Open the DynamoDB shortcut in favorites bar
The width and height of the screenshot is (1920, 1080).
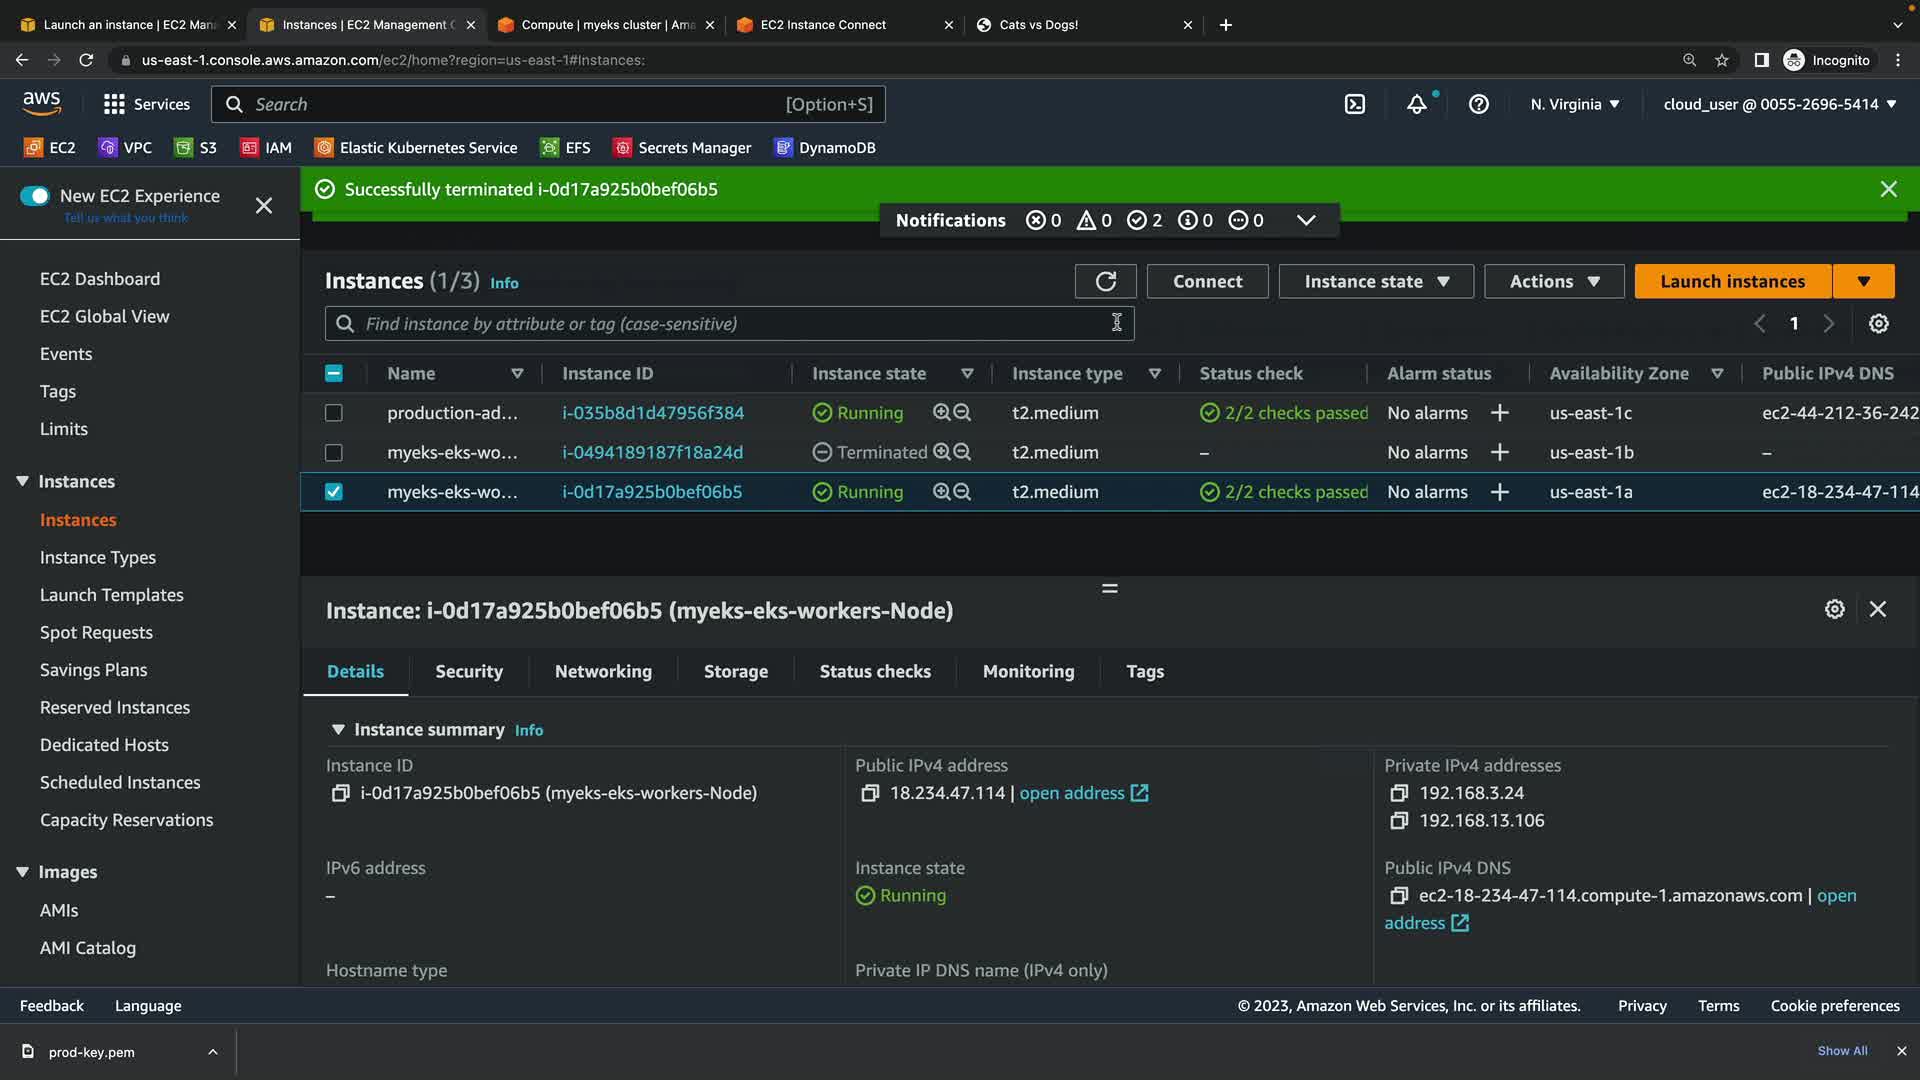point(825,148)
